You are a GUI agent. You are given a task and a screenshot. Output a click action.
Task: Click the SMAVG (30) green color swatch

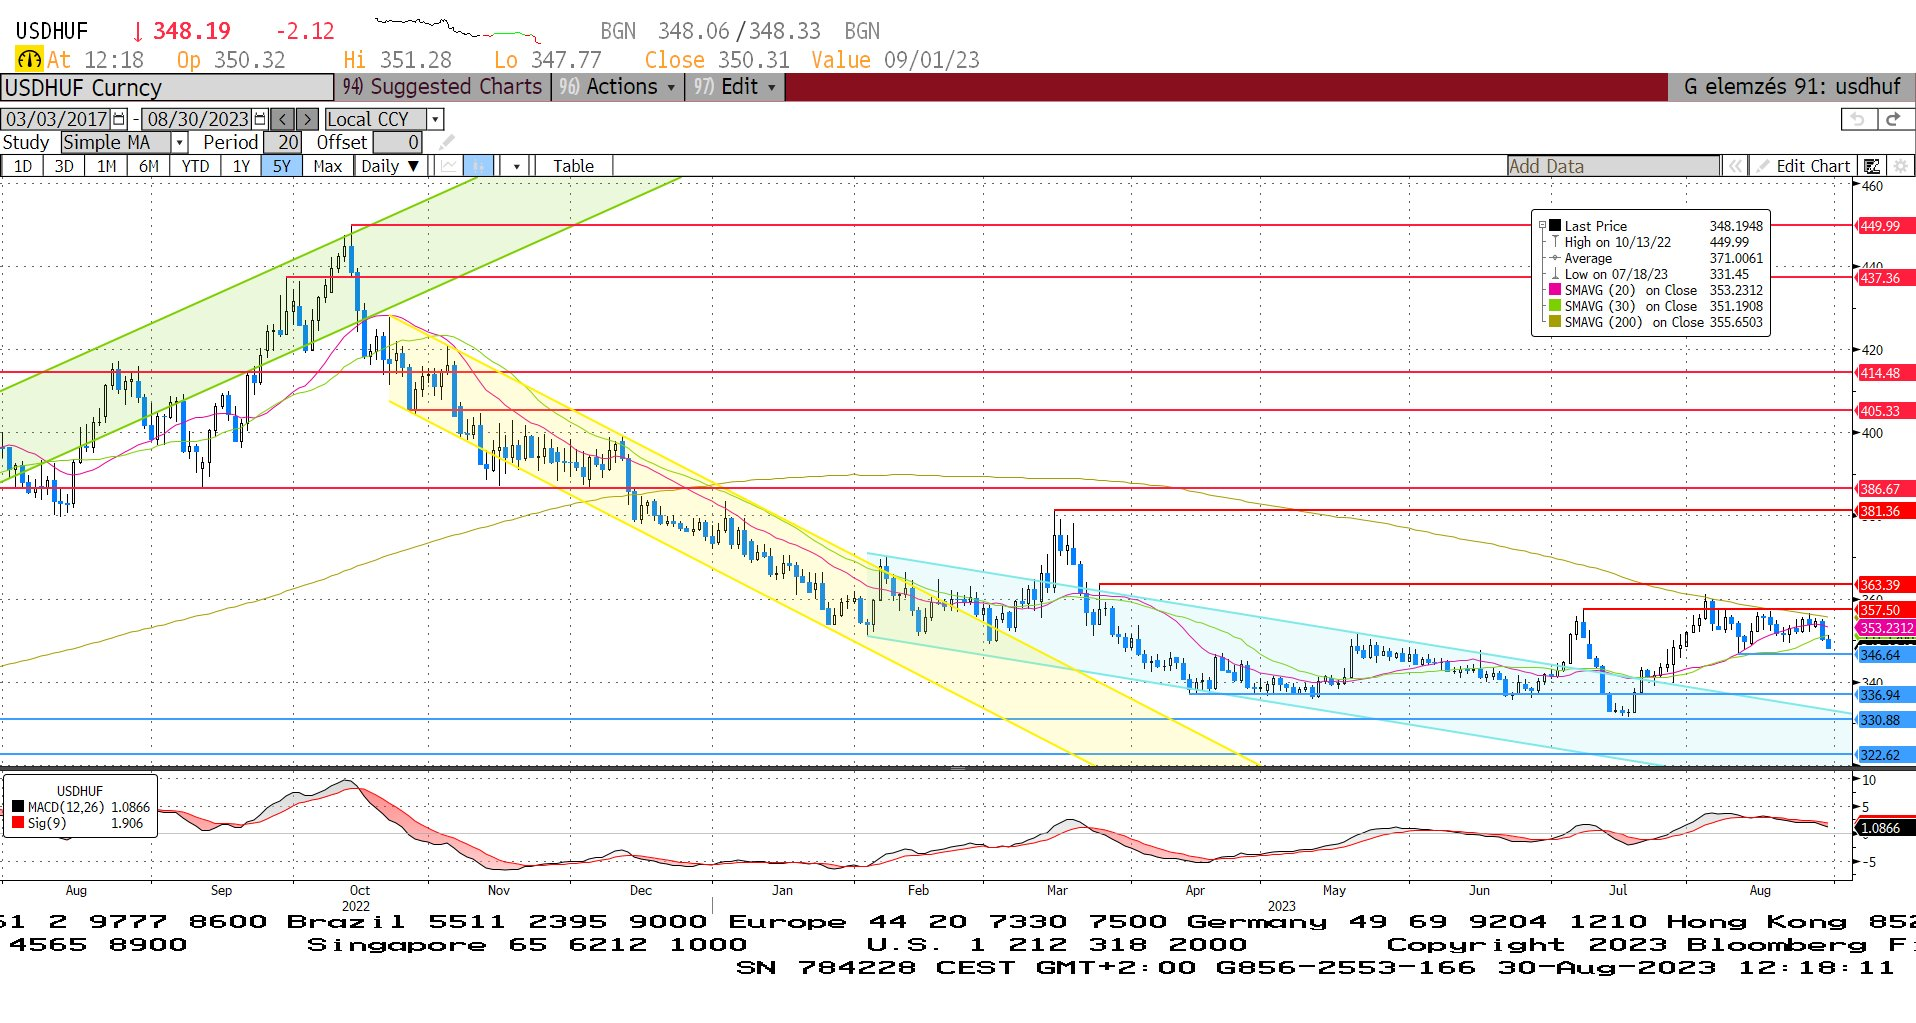pos(1555,306)
